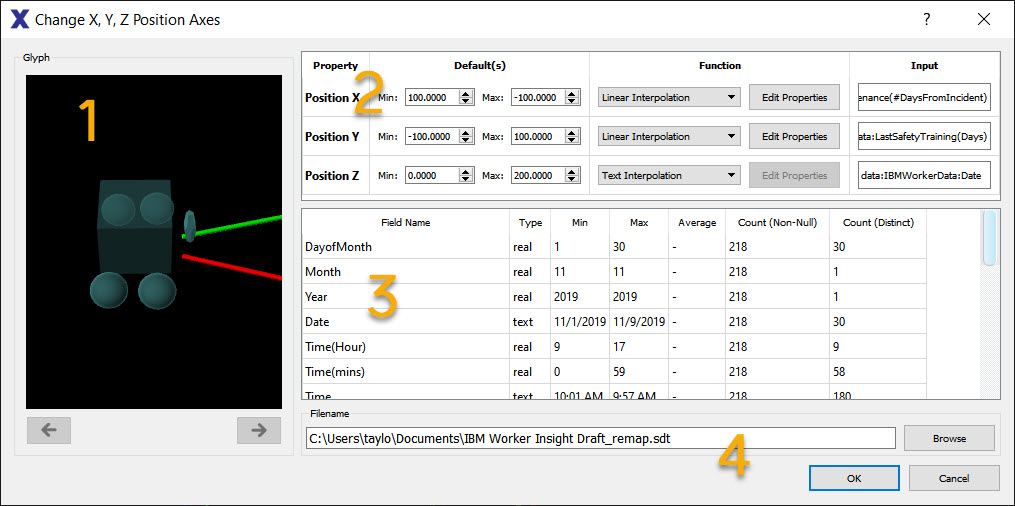Click Edit Properties for Position X
Viewport: 1015px width, 506px height.
pos(794,98)
